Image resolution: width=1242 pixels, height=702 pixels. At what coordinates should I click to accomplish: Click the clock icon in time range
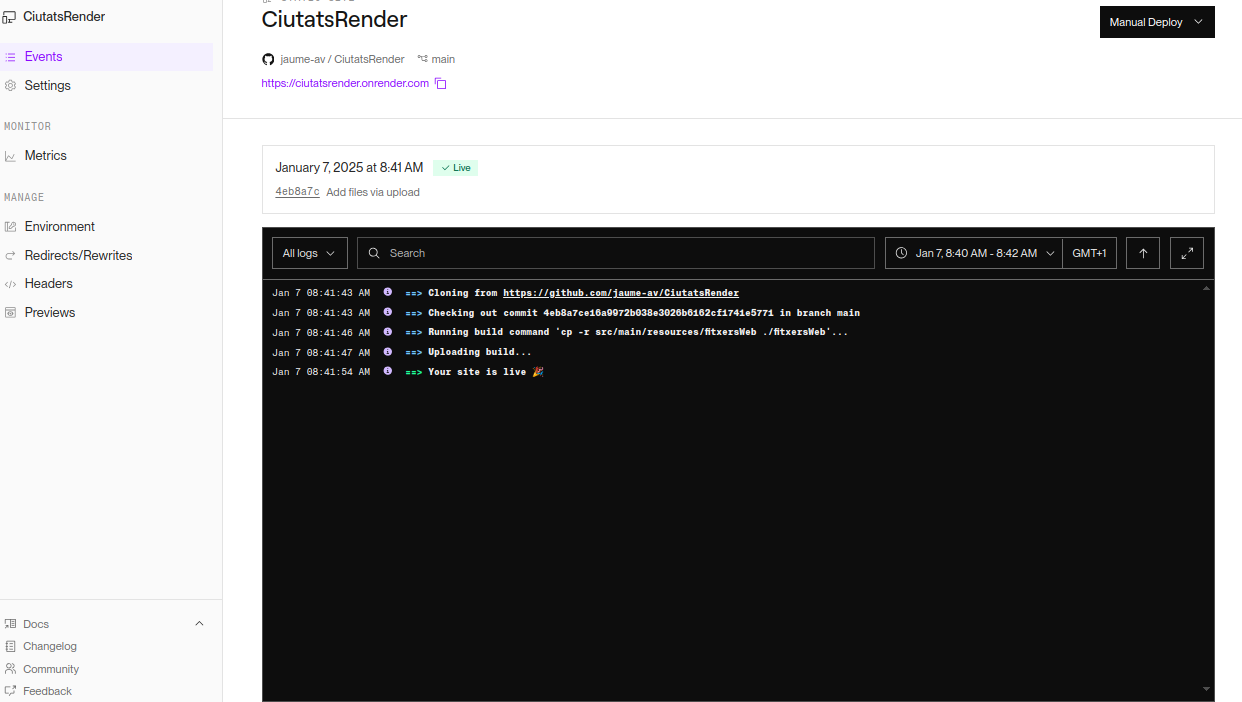click(x=901, y=253)
